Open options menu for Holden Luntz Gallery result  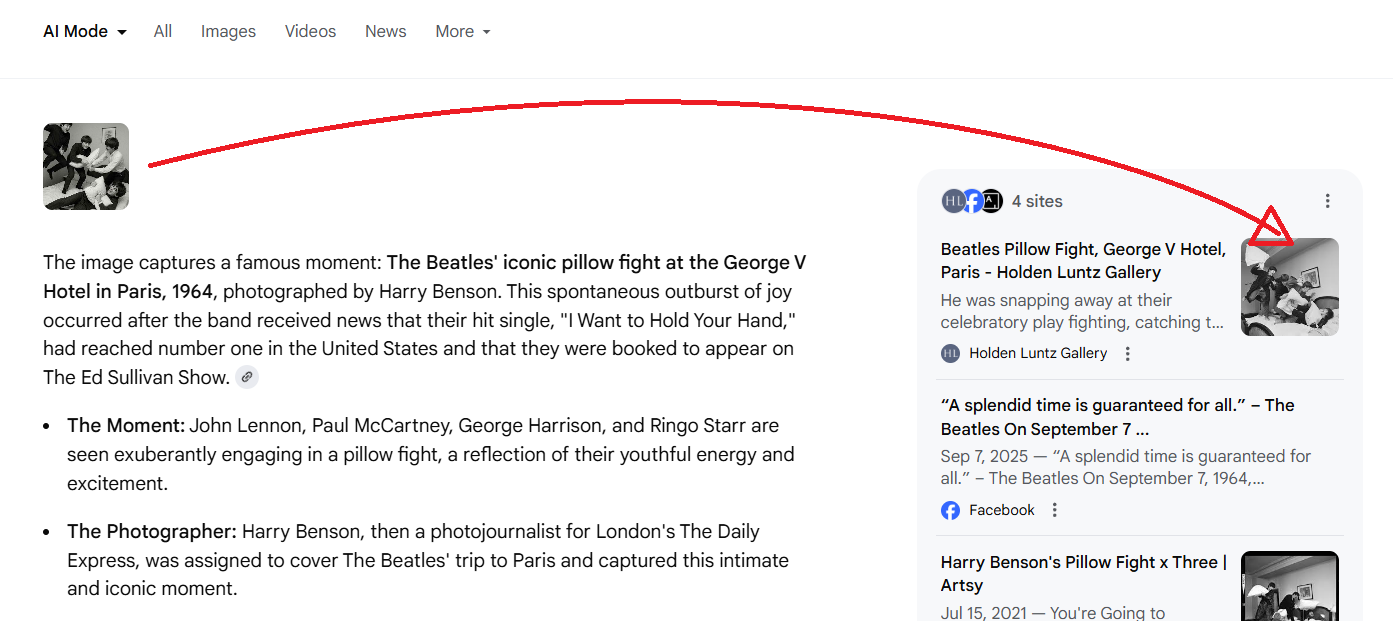pyautogui.click(x=1128, y=353)
